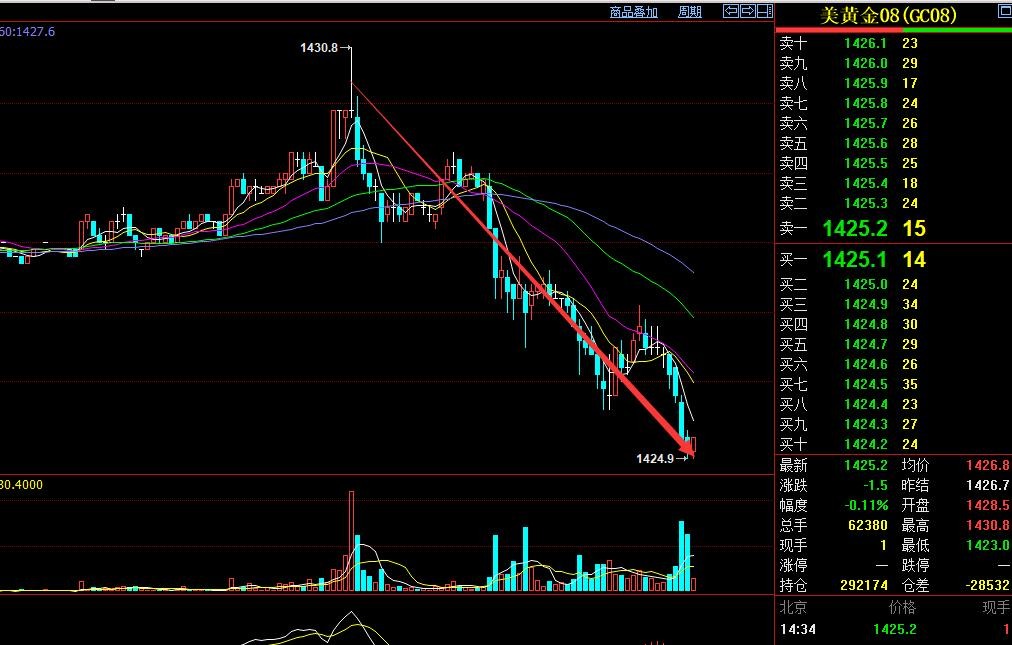Image resolution: width=1012 pixels, height=645 pixels.
Task: Toggle the split panel layout icon
Action: tap(764, 12)
